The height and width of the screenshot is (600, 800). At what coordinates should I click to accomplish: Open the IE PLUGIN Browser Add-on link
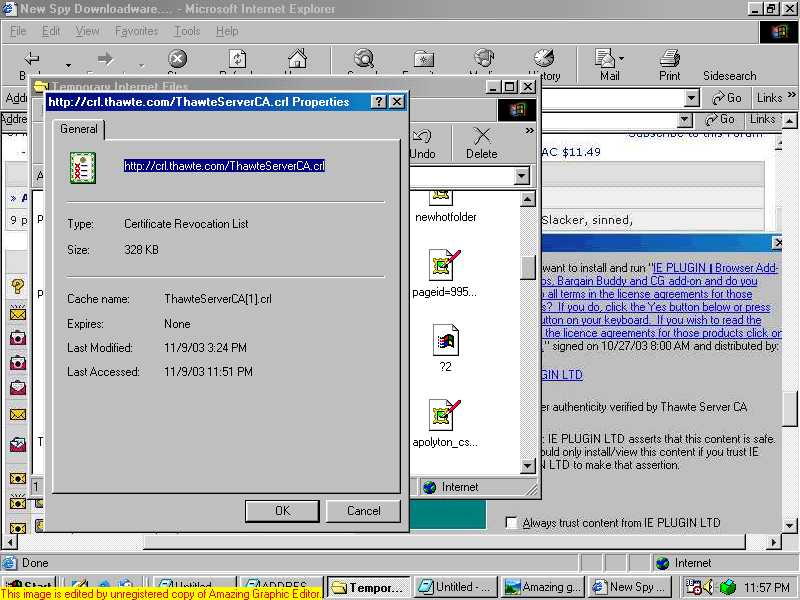pyautogui.click(x=714, y=268)
